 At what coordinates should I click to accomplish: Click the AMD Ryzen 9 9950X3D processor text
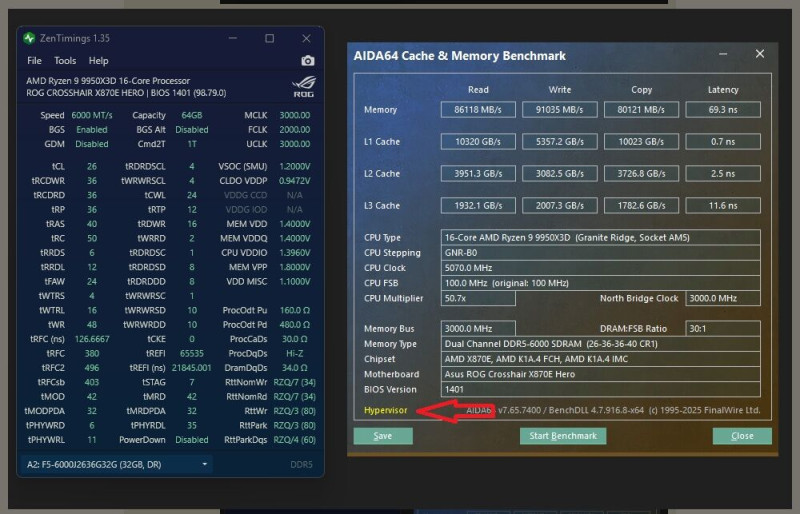[108, 81]
